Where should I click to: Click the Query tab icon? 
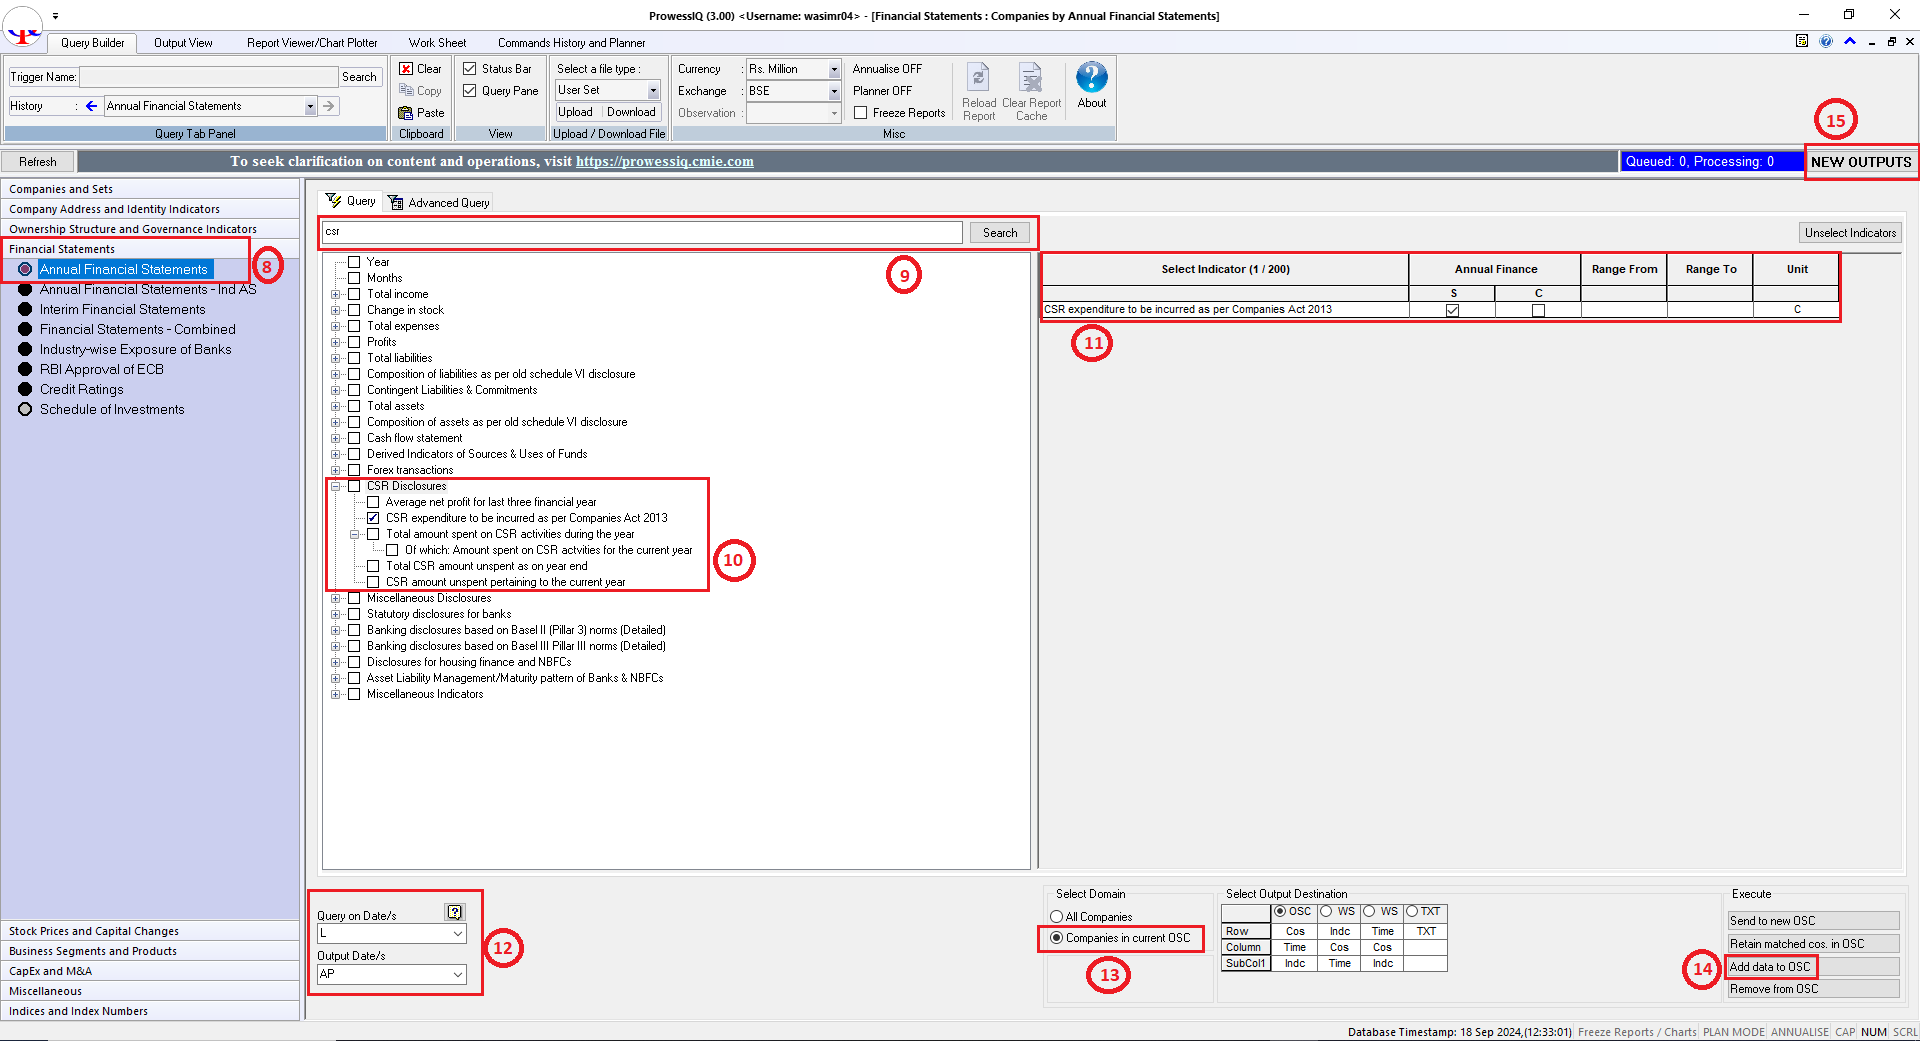pos(334,201)
